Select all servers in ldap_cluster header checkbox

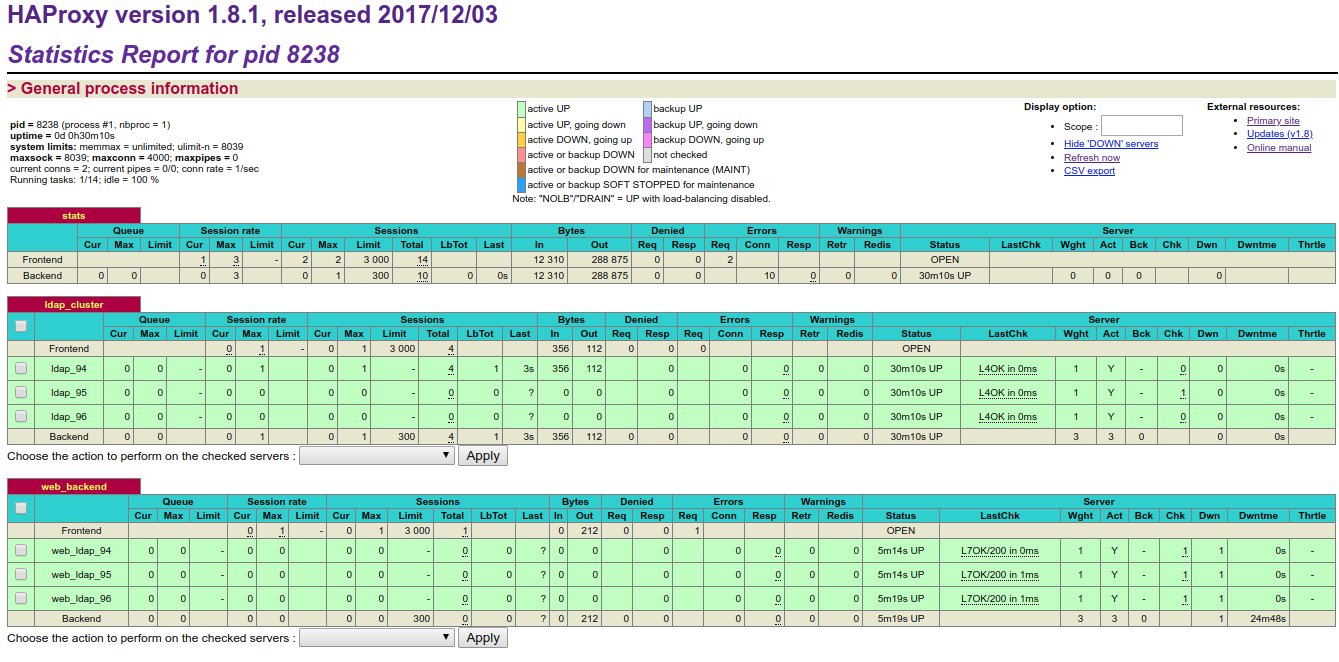click(x=21, y=326)
